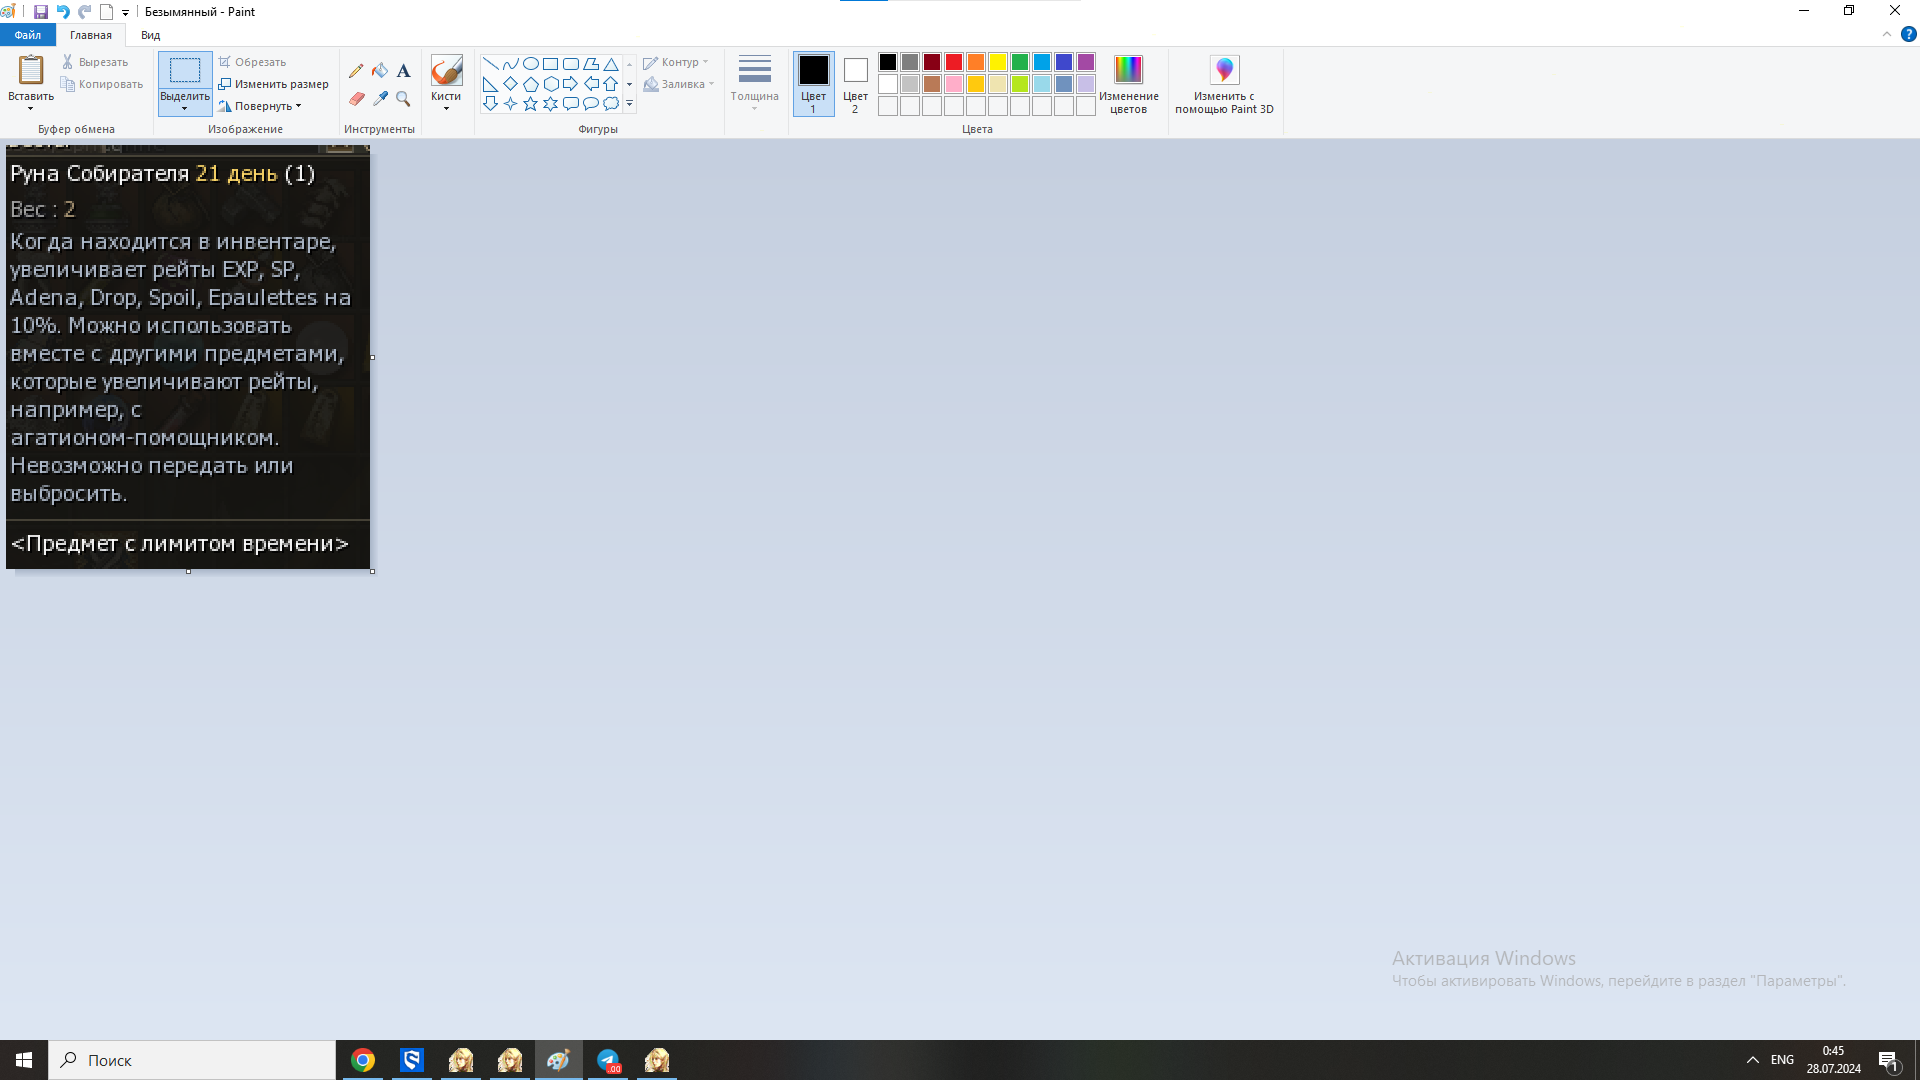The height and width of the screenshot is (1080, 1920).
Task: Open Edit with Paint 3D
Action: [1224, 84]
